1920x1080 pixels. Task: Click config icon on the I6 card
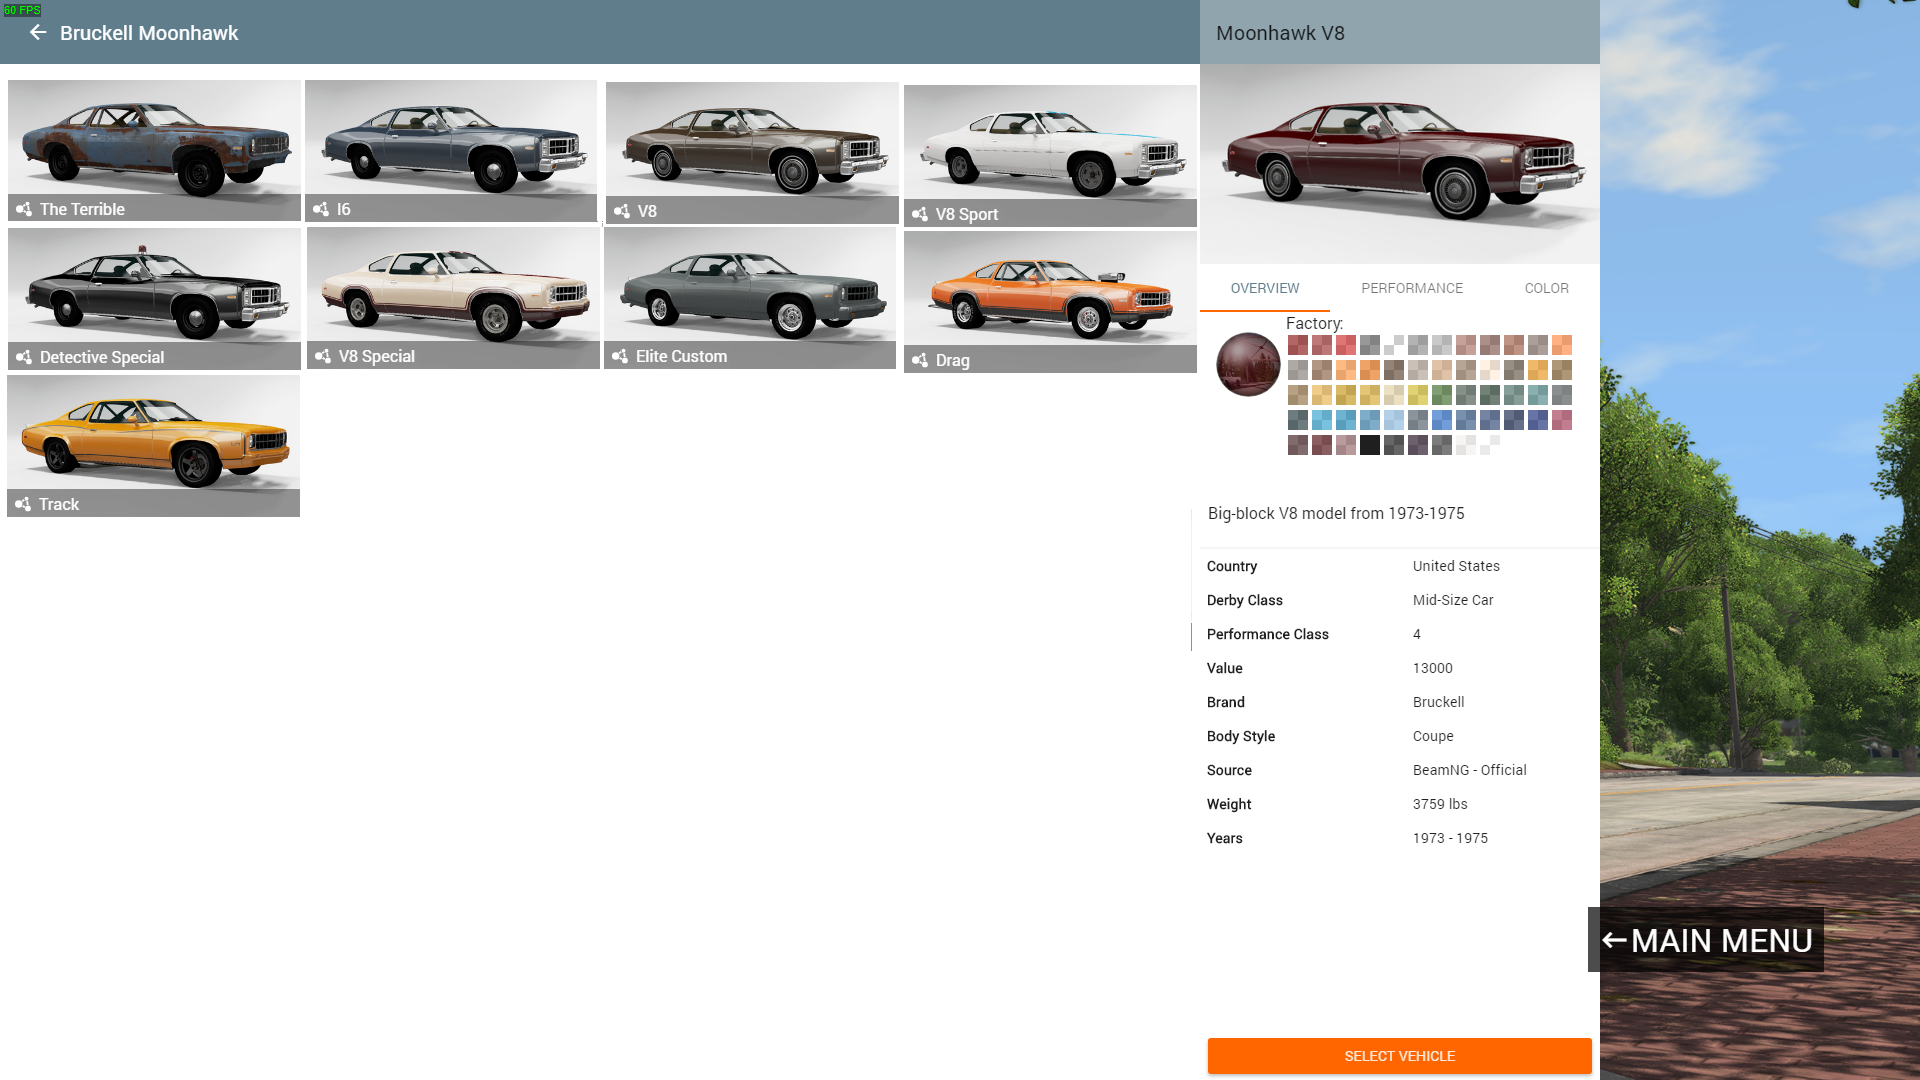coord(321,209)
